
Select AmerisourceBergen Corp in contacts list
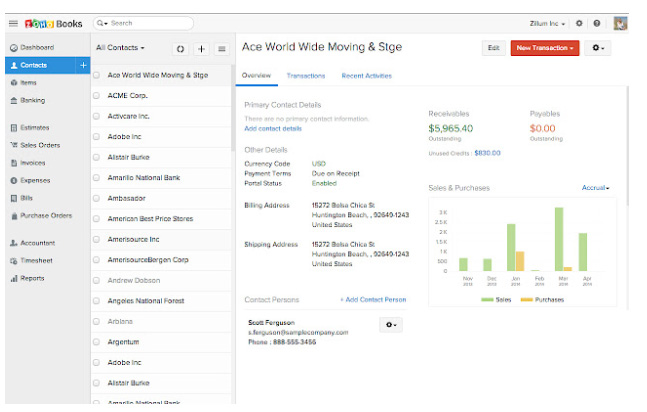(161, 260)
